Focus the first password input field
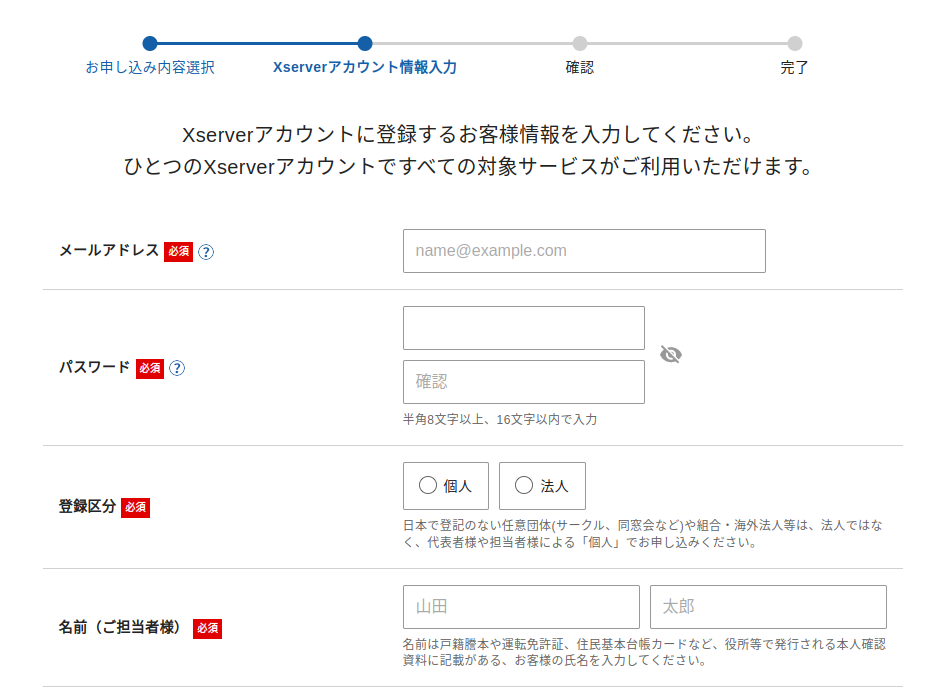Screen dimensions: 942x692 pos(523,328)
